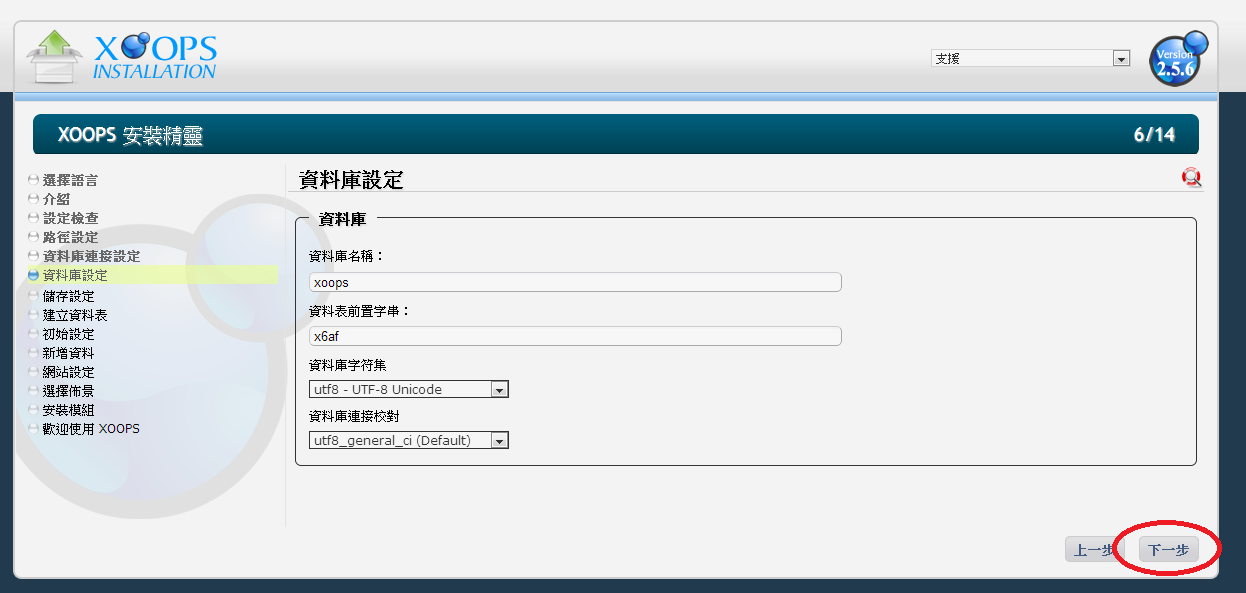Click the 資料庫名稱： label
1246x593 pixels.
(x=347, y=257)
